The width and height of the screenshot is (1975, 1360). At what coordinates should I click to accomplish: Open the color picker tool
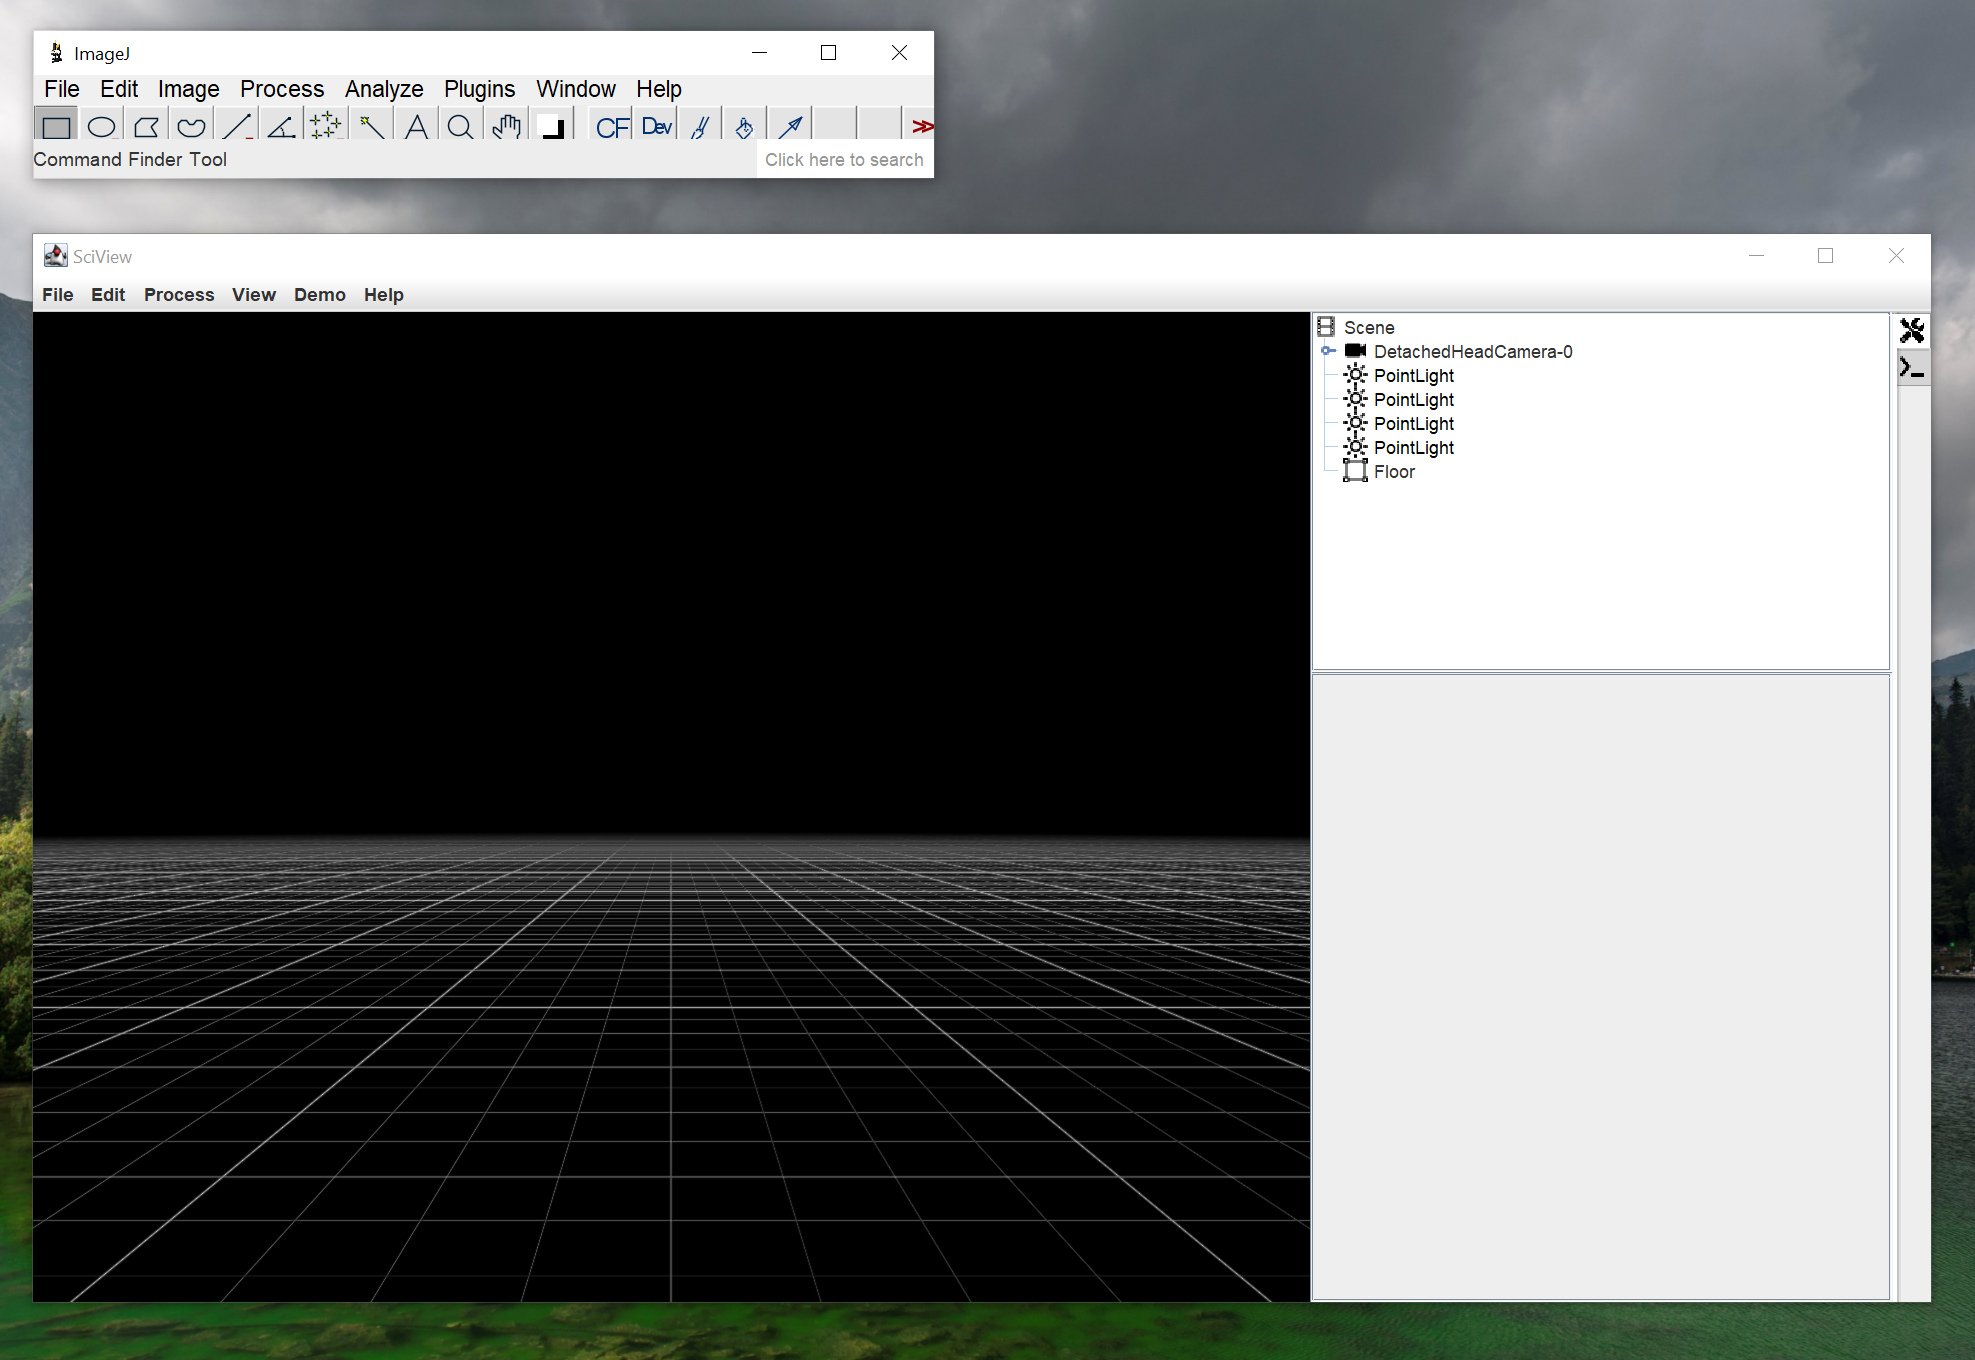551,126
